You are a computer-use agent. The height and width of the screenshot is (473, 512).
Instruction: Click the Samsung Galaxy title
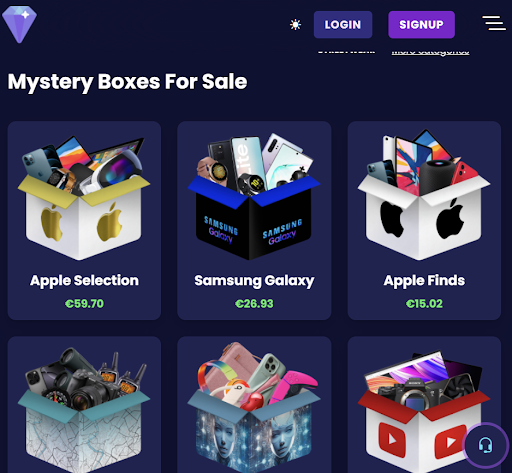point(254,281)
